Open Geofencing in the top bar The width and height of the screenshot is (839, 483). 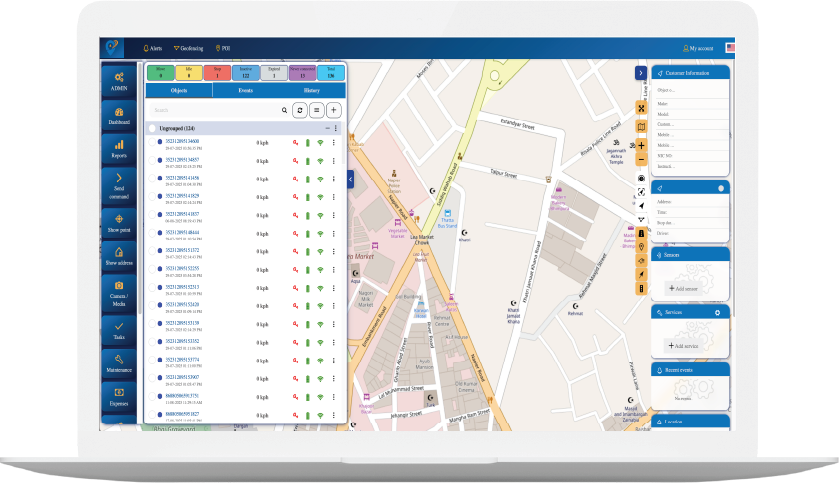tap(188, 48)
